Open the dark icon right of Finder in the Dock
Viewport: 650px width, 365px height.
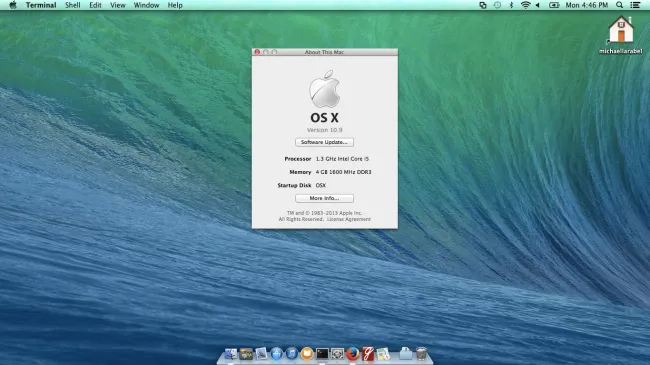point(246,354)
